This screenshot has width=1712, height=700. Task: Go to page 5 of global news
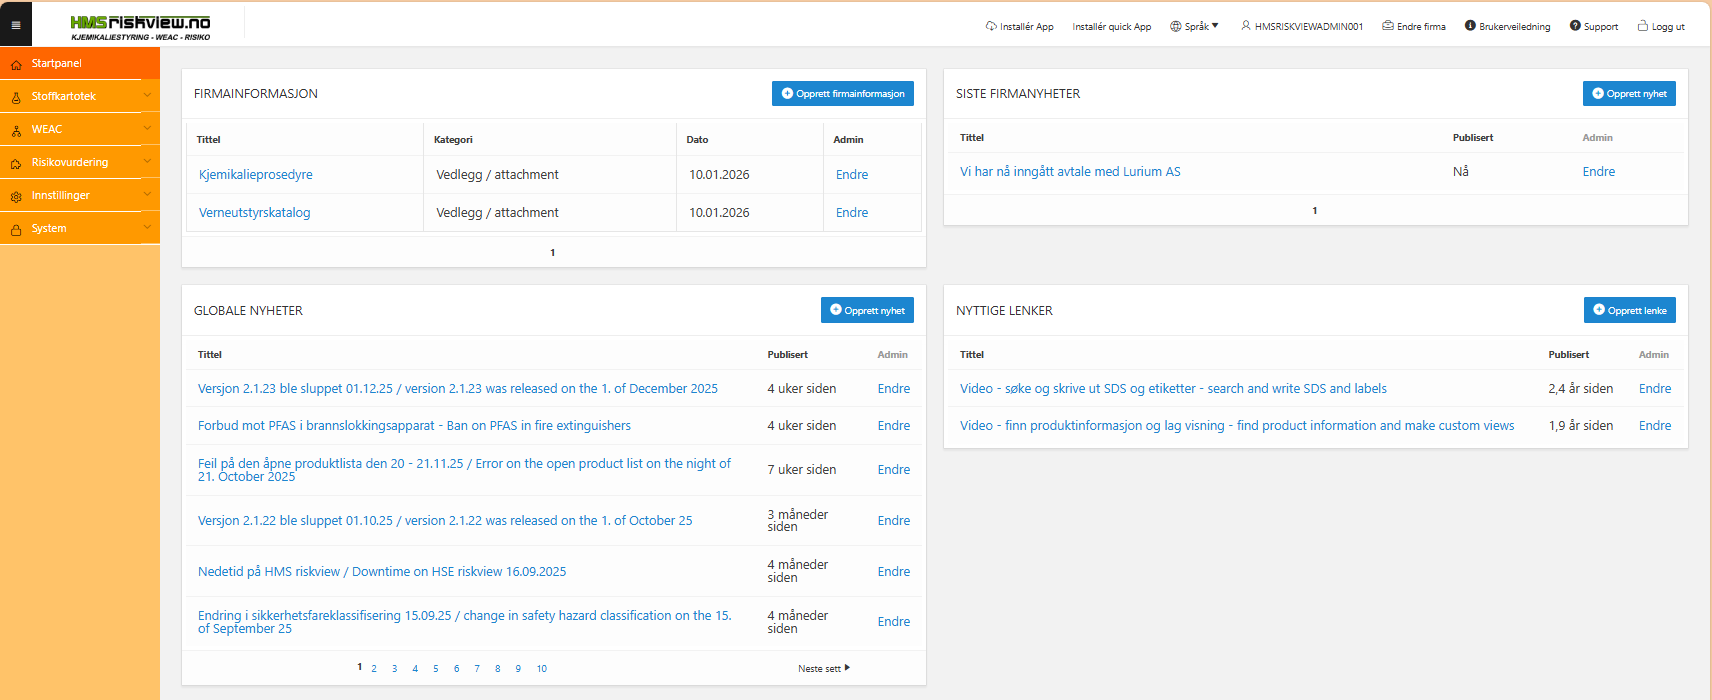pyautogui.click(x=436, y=669)
